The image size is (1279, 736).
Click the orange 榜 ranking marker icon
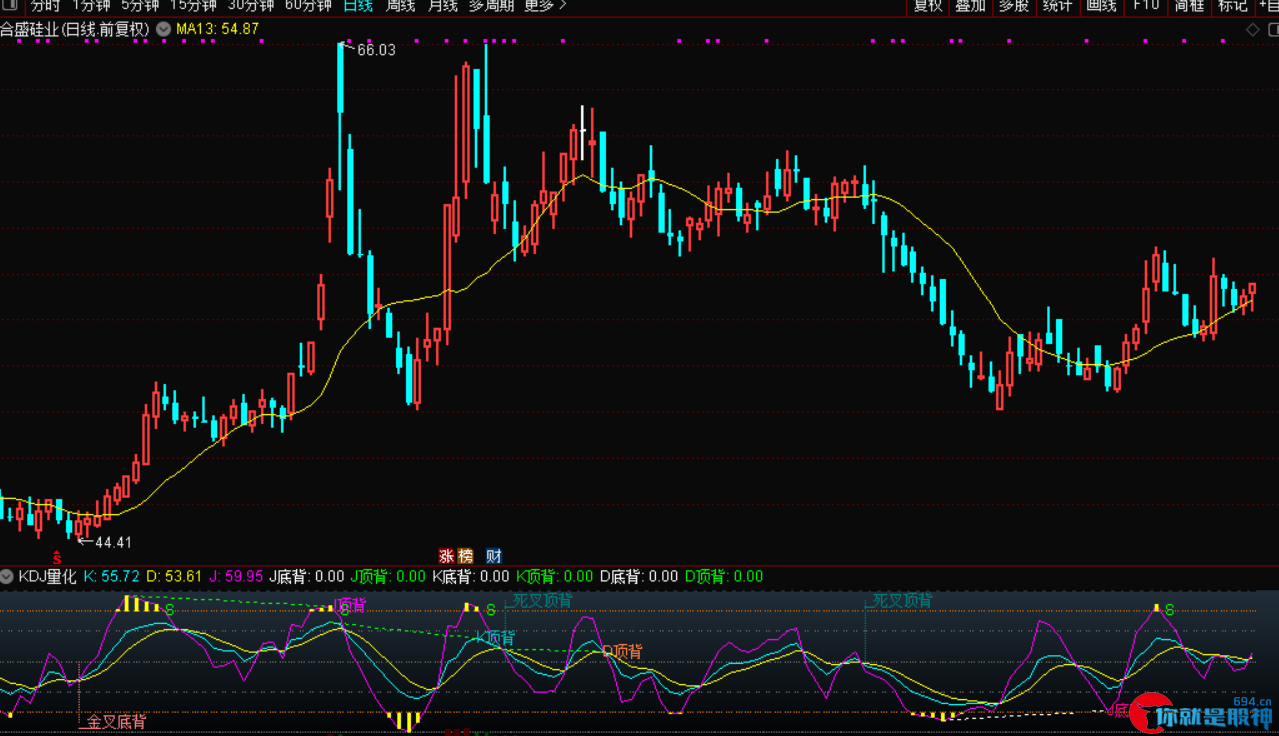465,556
